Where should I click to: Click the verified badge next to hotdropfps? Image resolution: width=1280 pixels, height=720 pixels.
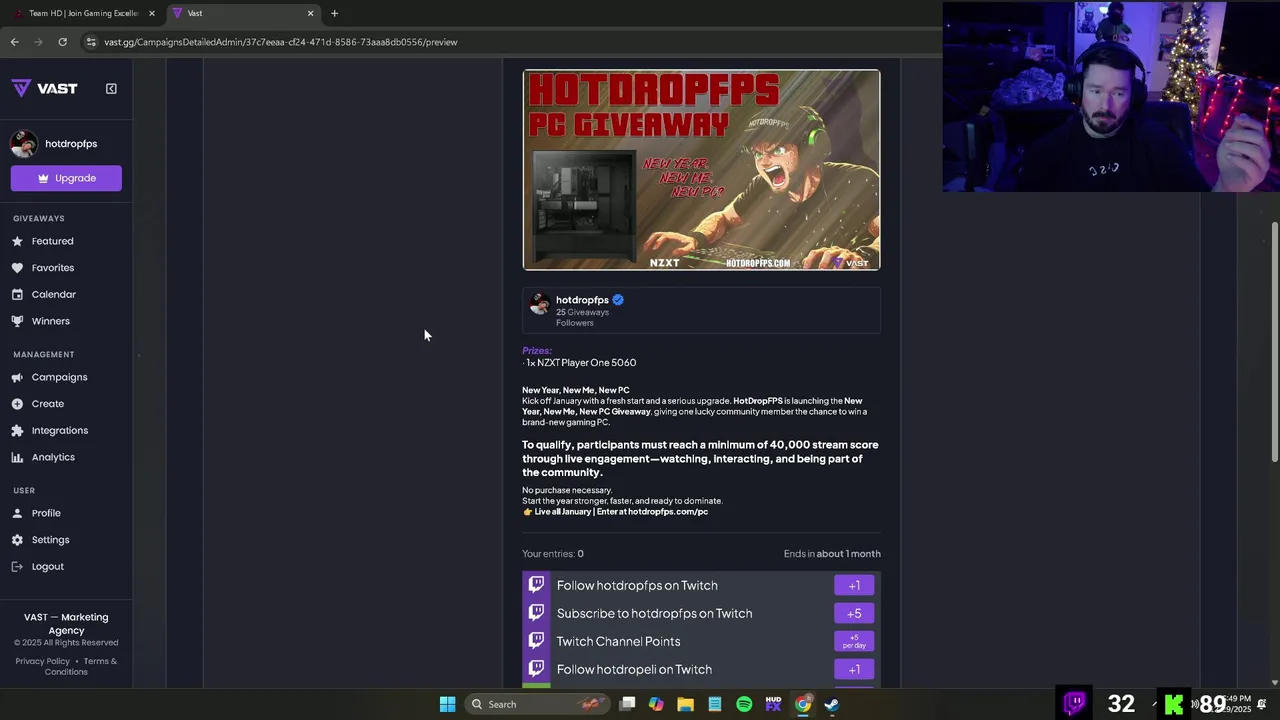coord(618,300)
